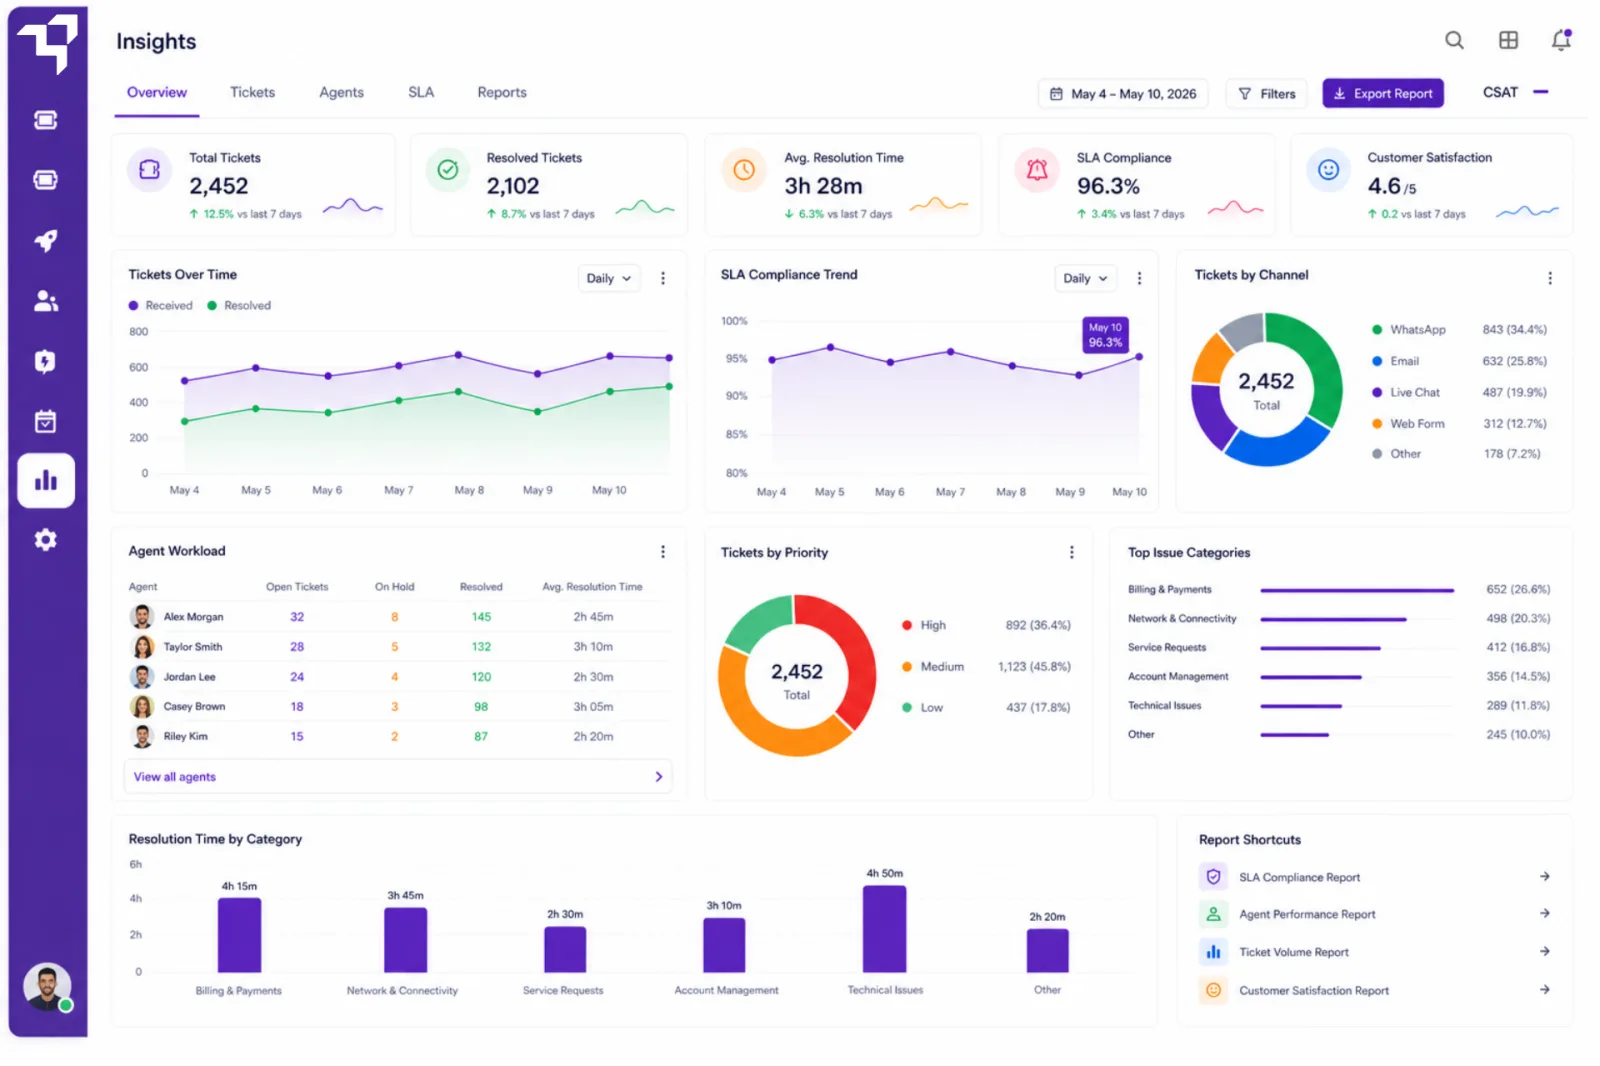Screen dimensions: 1600x1066
Task: Click Ticket Volume Report chart icon
Action: click(1213, 952)
